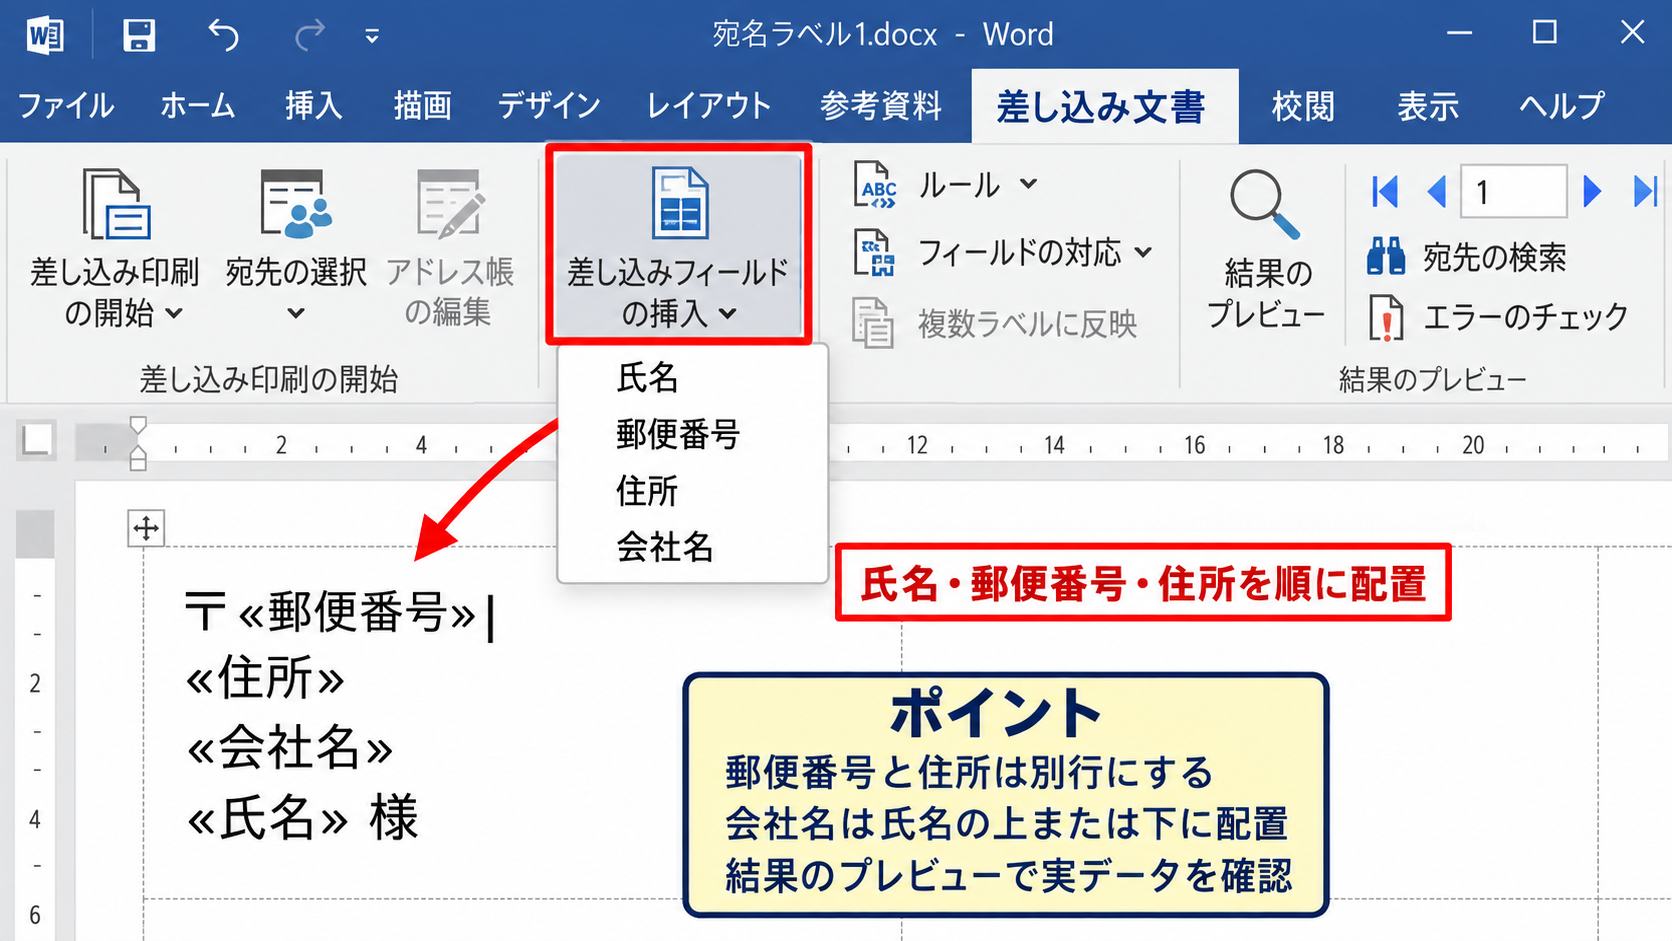1672x941 pixels.
Task: Click the table move handle icon
Action: tap(146, 528)
